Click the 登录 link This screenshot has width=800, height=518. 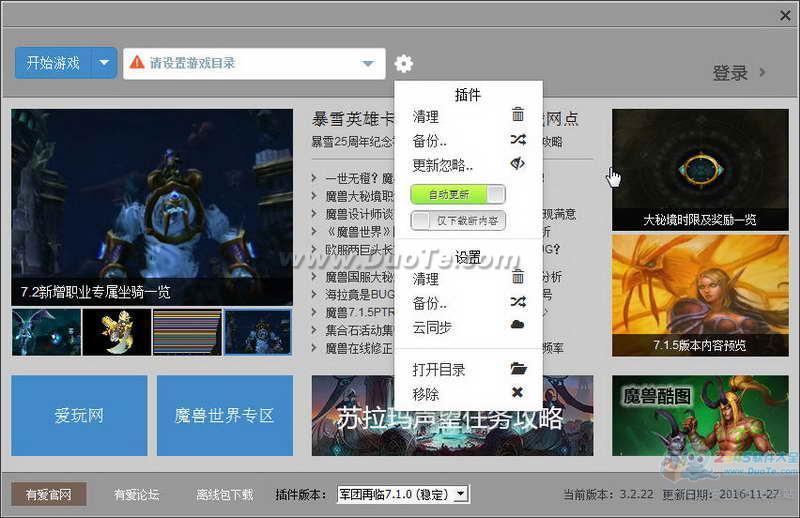(x=730, y=72)
